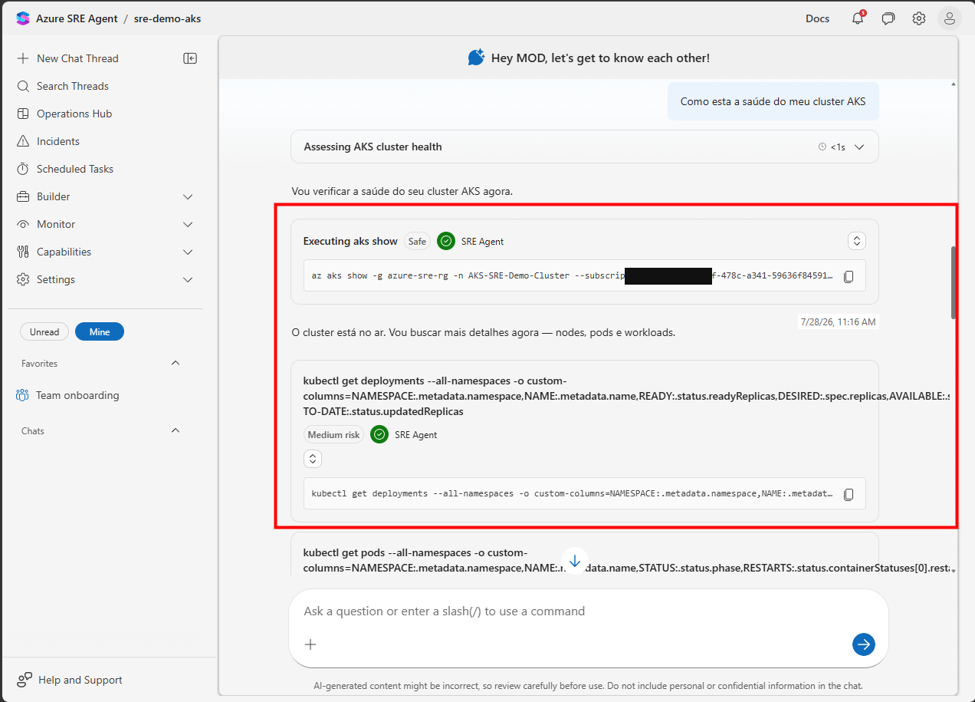Click the Safe risk badge
975x702 pixels.
click(x=417, y=241)
